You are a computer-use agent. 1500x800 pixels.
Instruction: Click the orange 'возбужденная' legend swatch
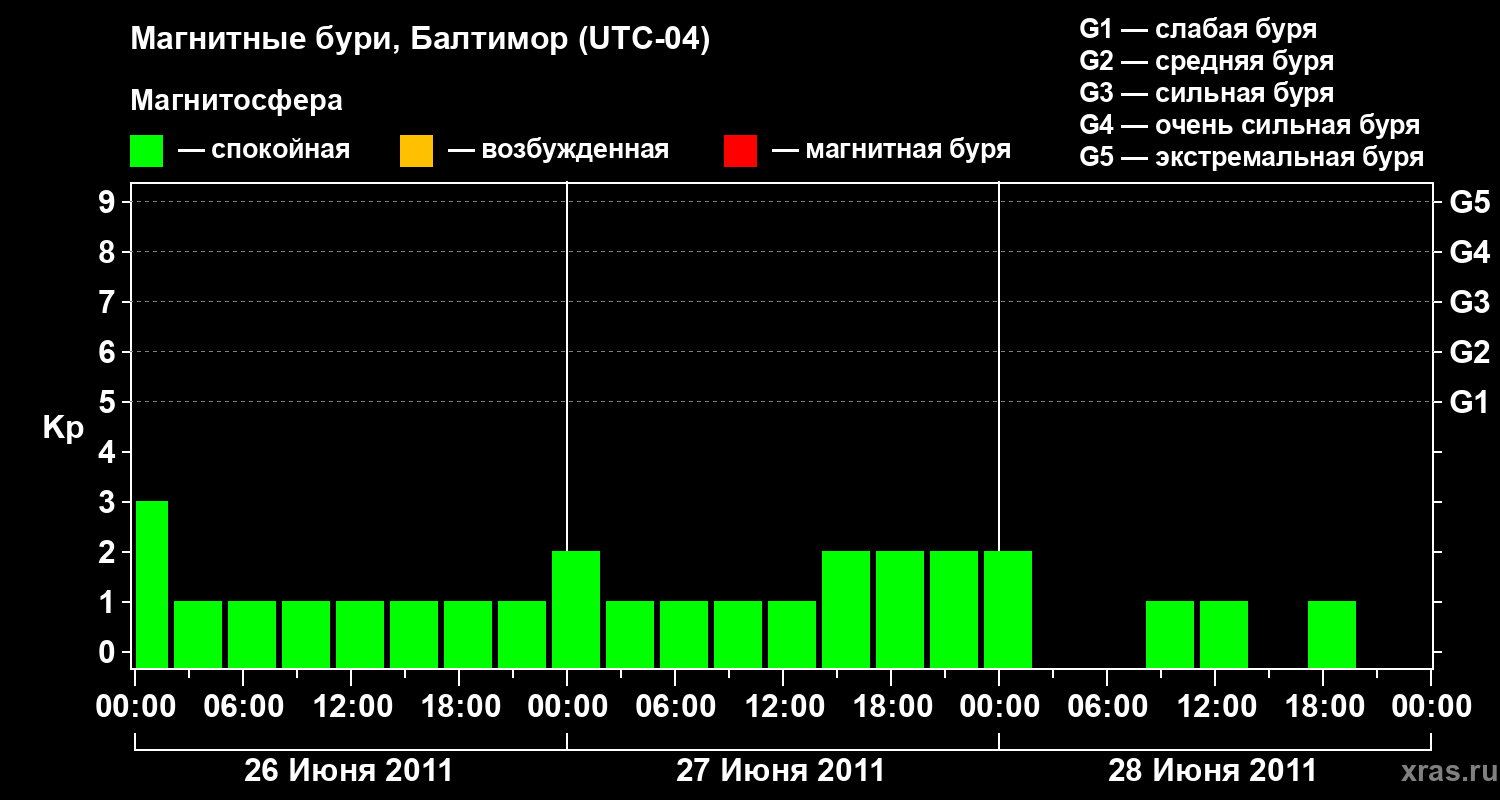tap(416, 151)
